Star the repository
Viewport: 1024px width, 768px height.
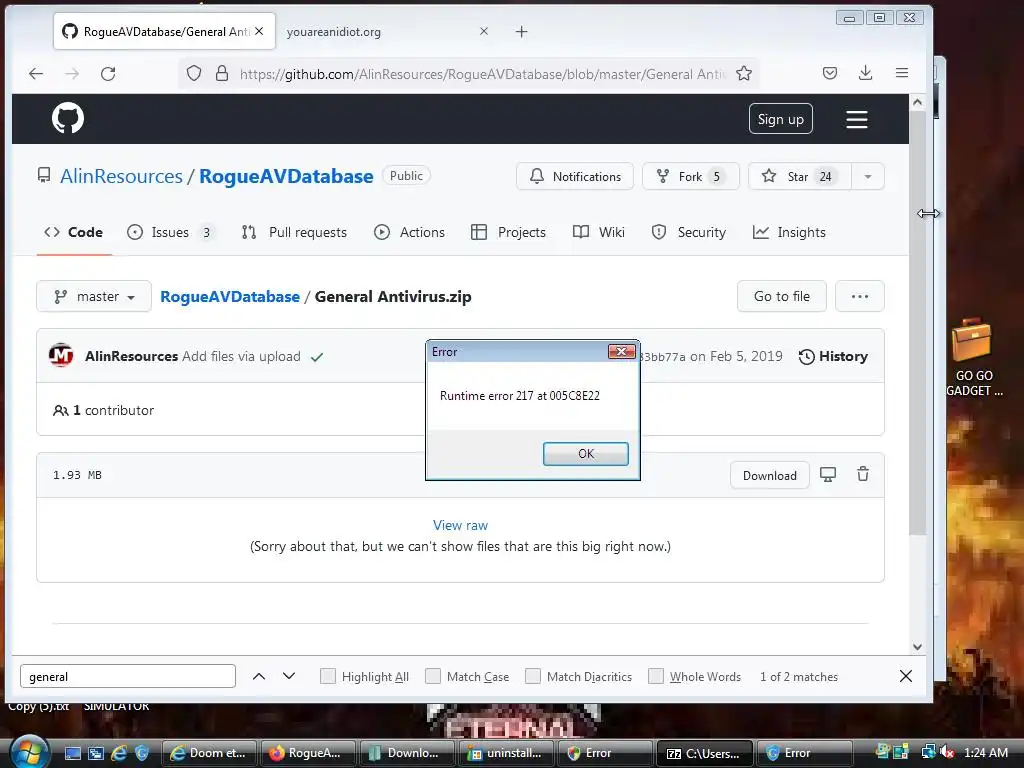tap(800, 176)
